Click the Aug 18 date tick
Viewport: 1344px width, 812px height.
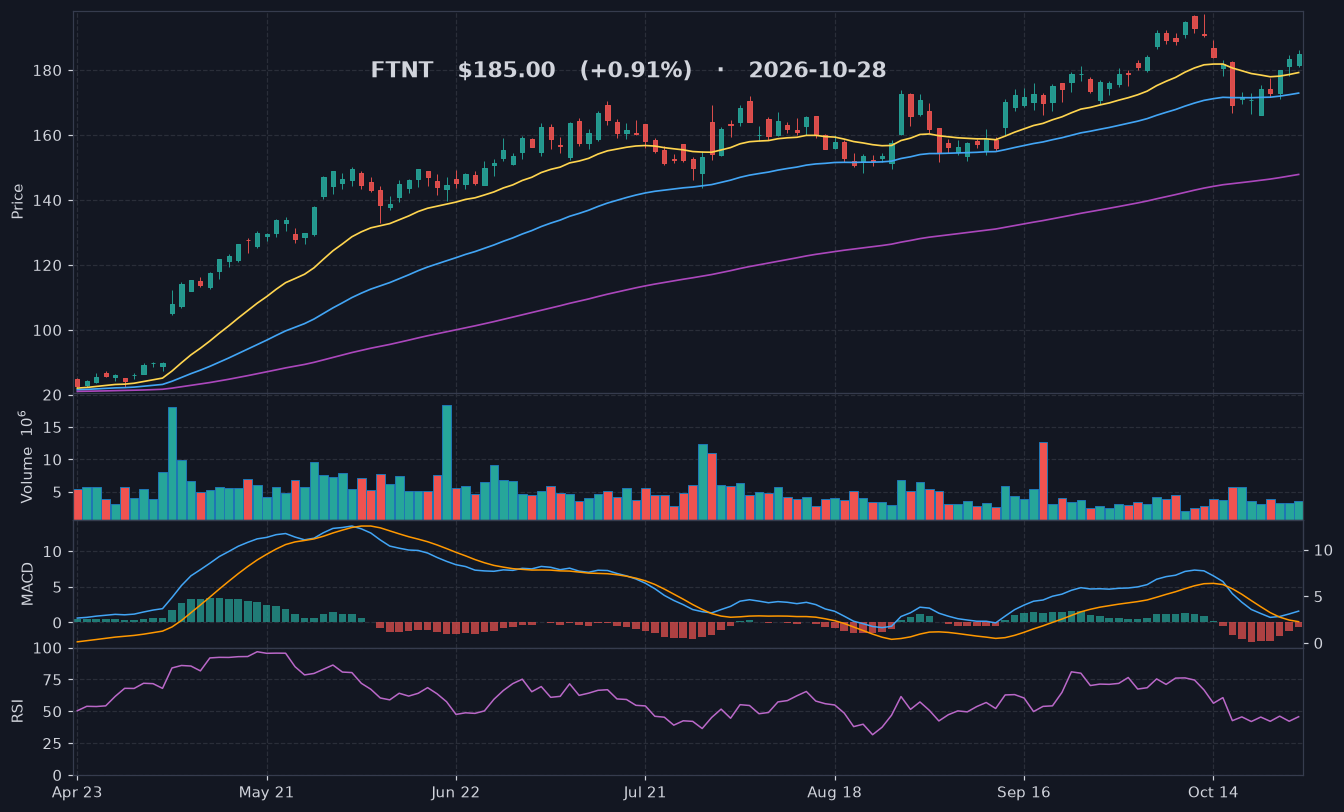tap(834, 792)
